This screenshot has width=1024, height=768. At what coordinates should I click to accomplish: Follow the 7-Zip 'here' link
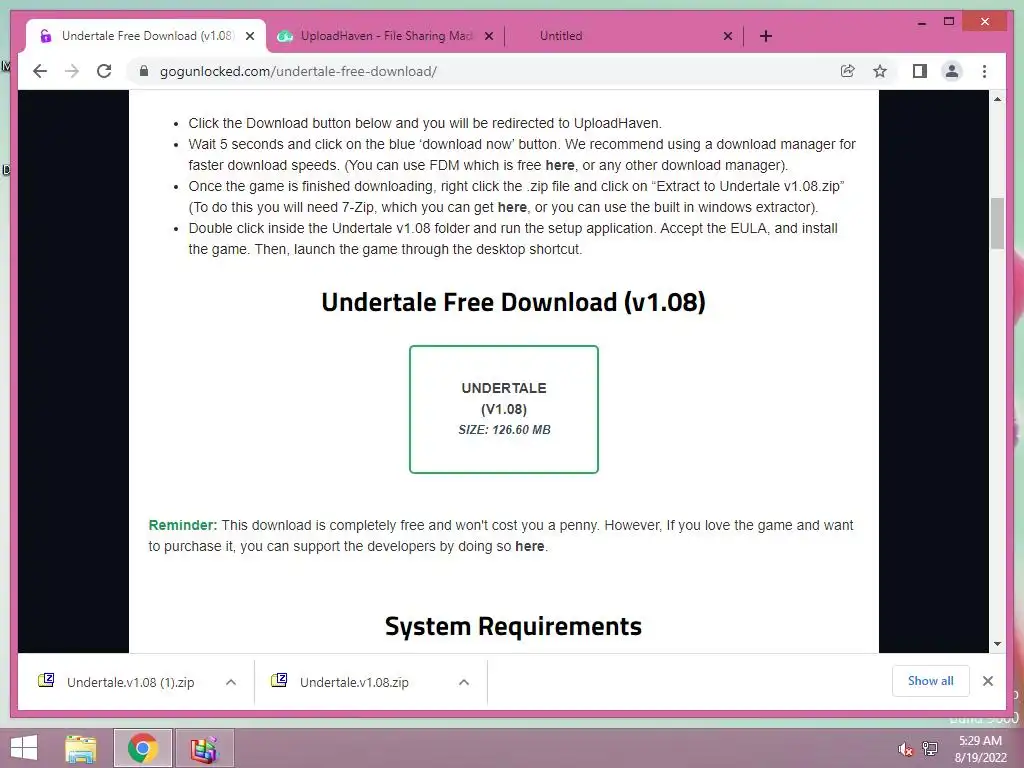pos(512,207)
